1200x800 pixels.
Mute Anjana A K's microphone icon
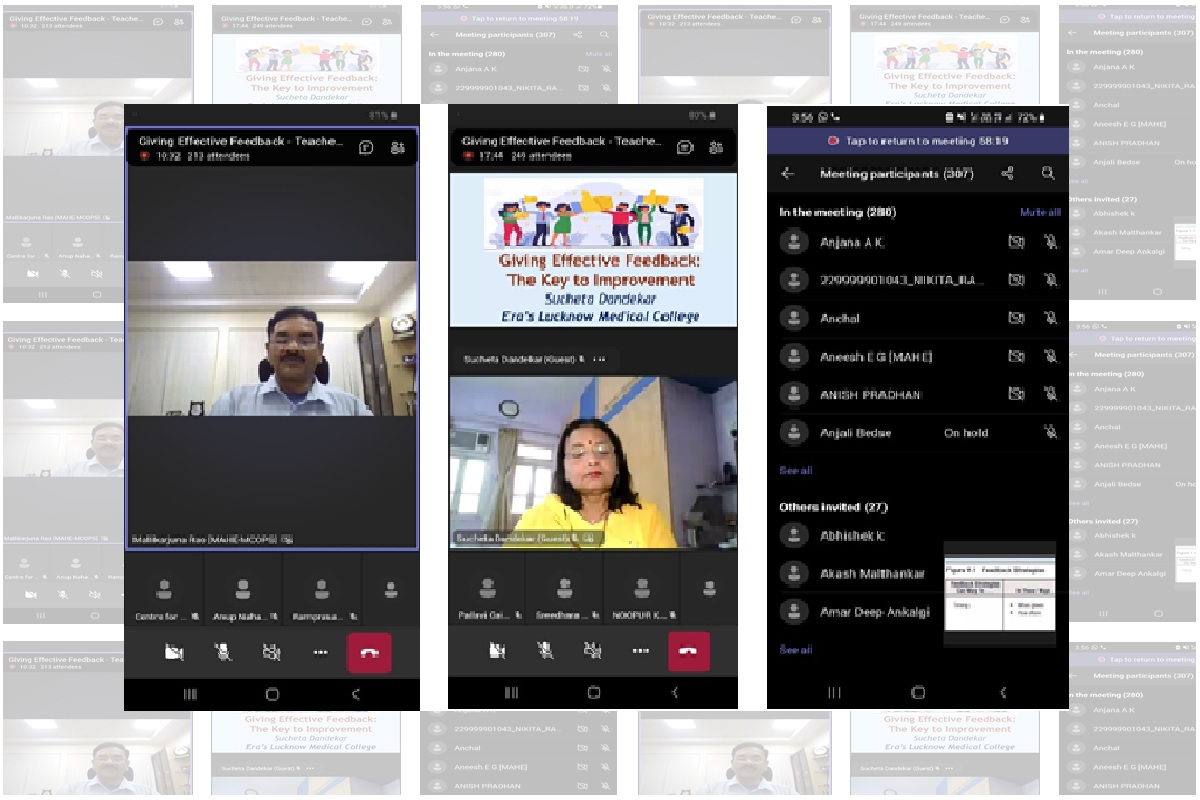point(1050,242)
